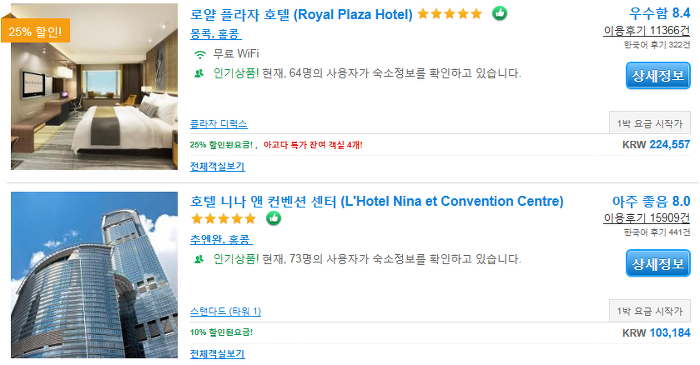Open the 추엔완, 홍콩 location link
The height and width of the screenshot is (365, 700).
[221, 239]
